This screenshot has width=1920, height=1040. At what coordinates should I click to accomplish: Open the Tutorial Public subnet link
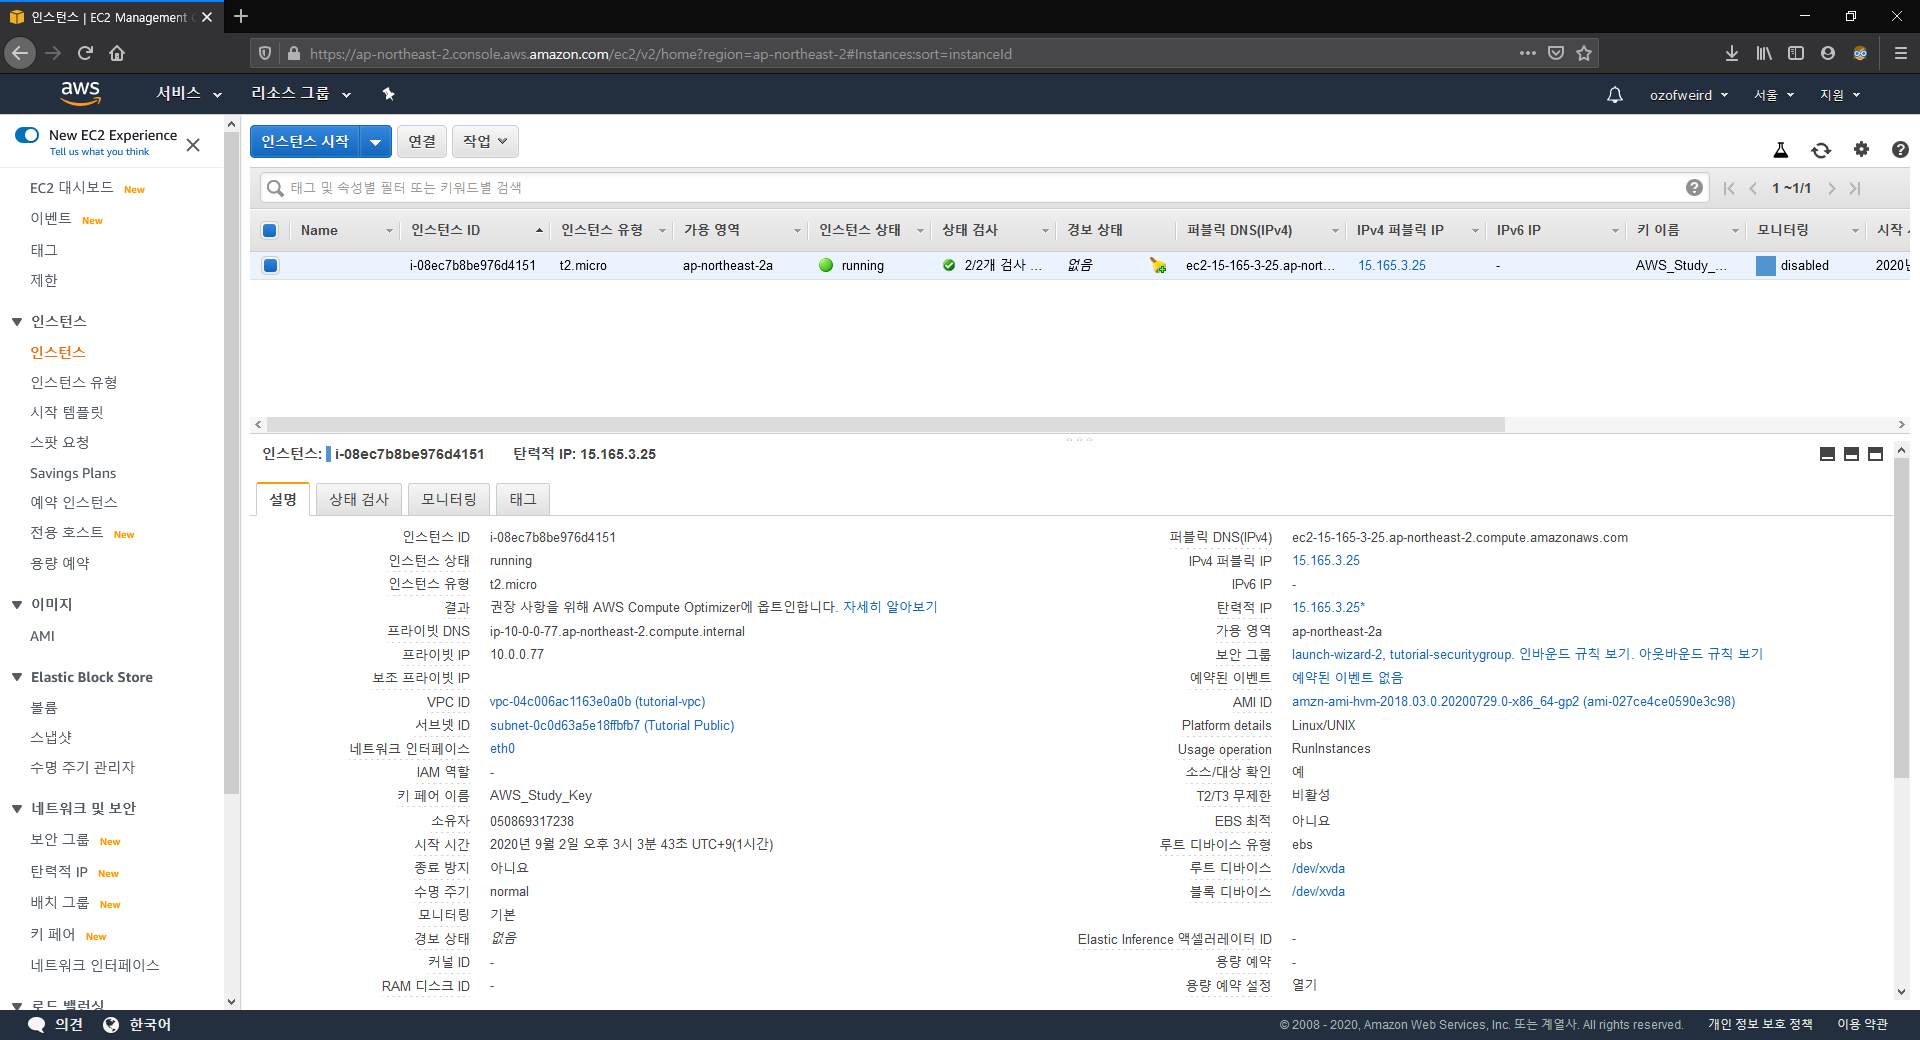click(612, 726)
